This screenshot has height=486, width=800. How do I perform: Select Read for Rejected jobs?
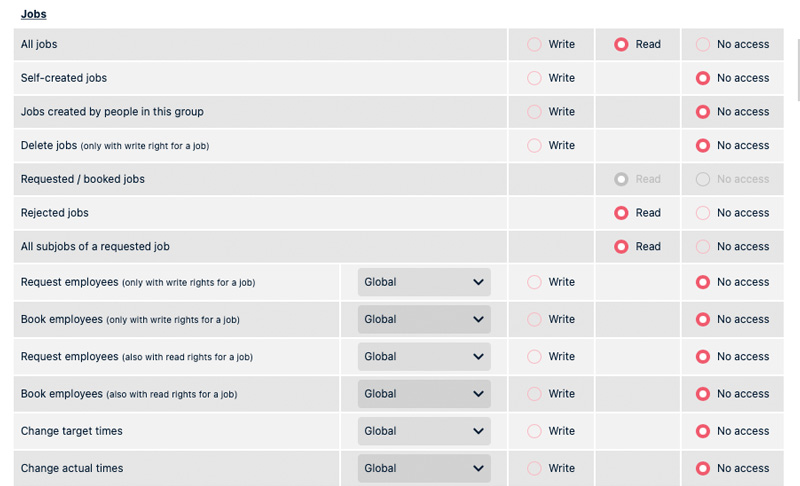[x=622, y=213]
